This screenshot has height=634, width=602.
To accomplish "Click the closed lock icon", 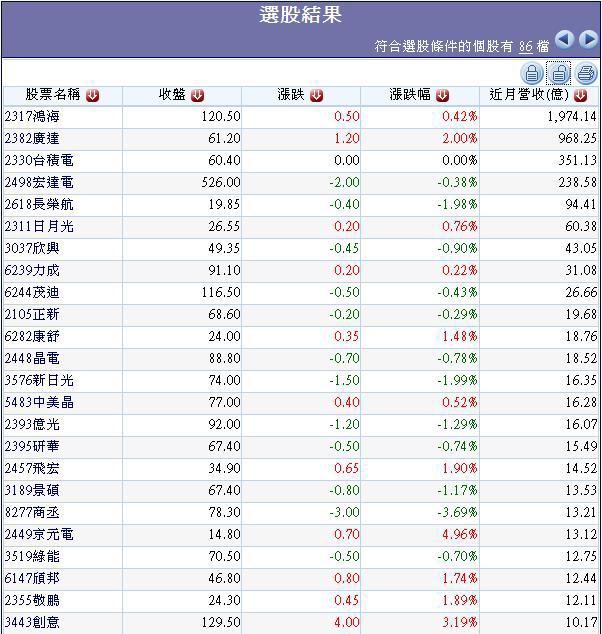I will coord(532,73).
